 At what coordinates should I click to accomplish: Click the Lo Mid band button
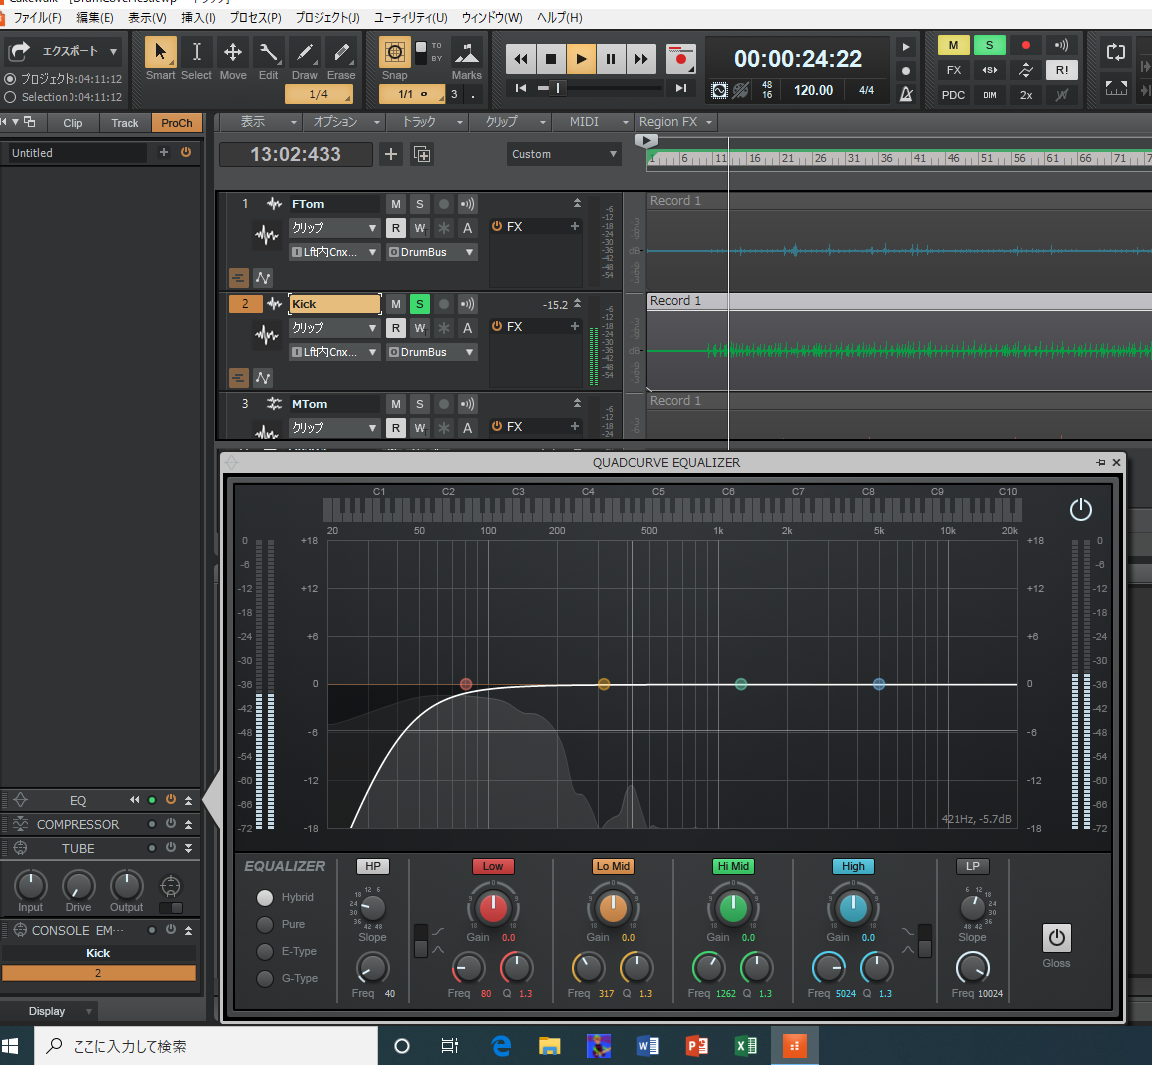click(x=613, y=866)
